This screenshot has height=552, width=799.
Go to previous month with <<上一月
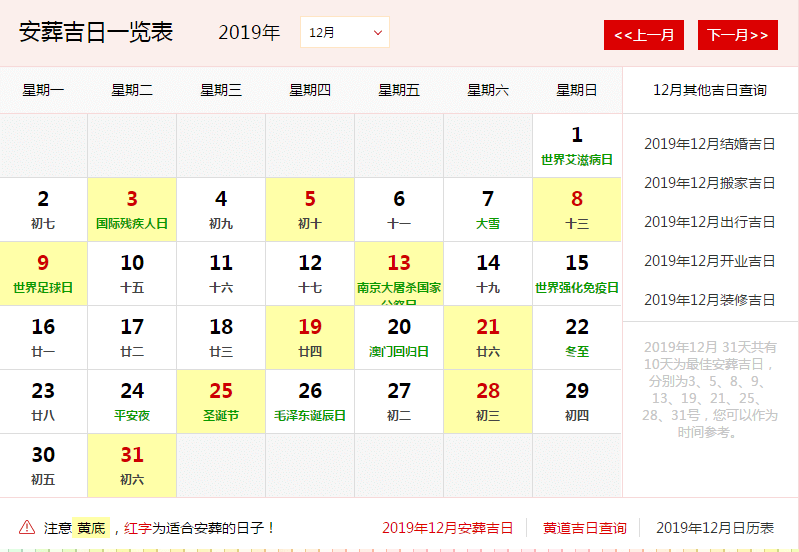[643, 35]
